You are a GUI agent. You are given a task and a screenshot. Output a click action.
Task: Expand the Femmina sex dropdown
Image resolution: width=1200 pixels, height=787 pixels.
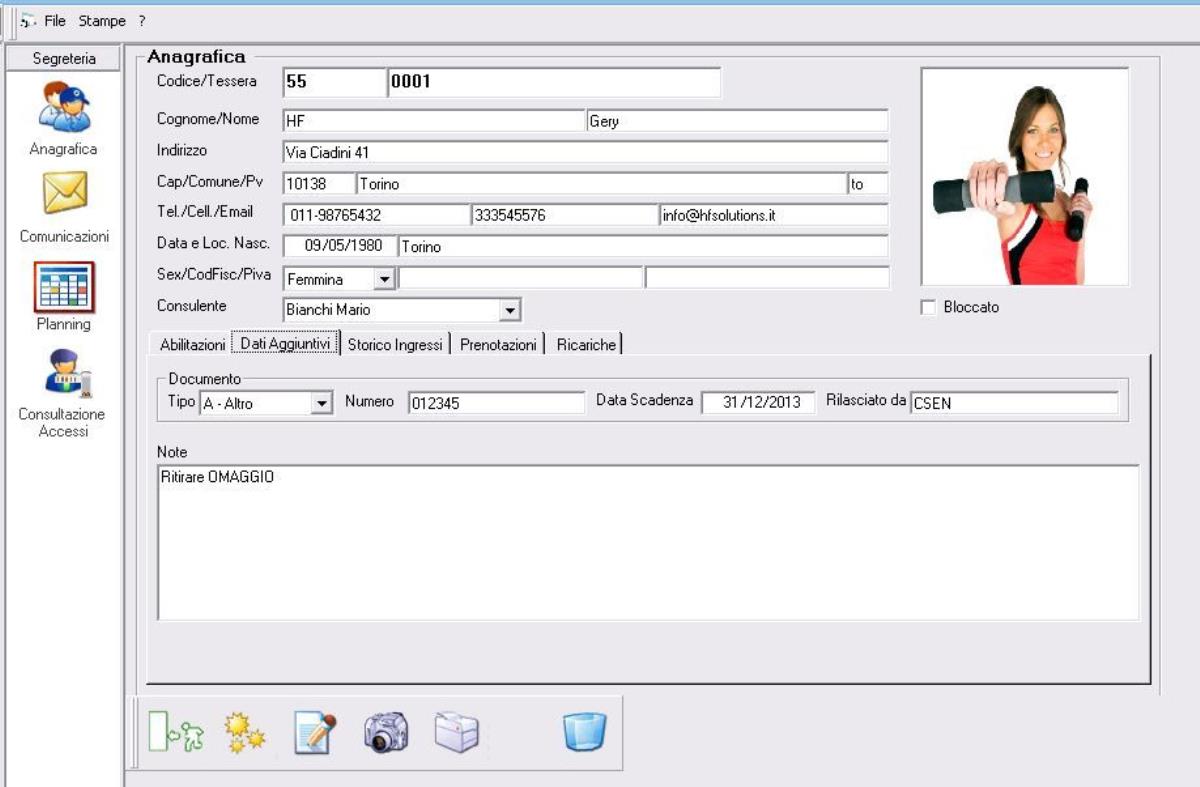(x=385, y=279)
